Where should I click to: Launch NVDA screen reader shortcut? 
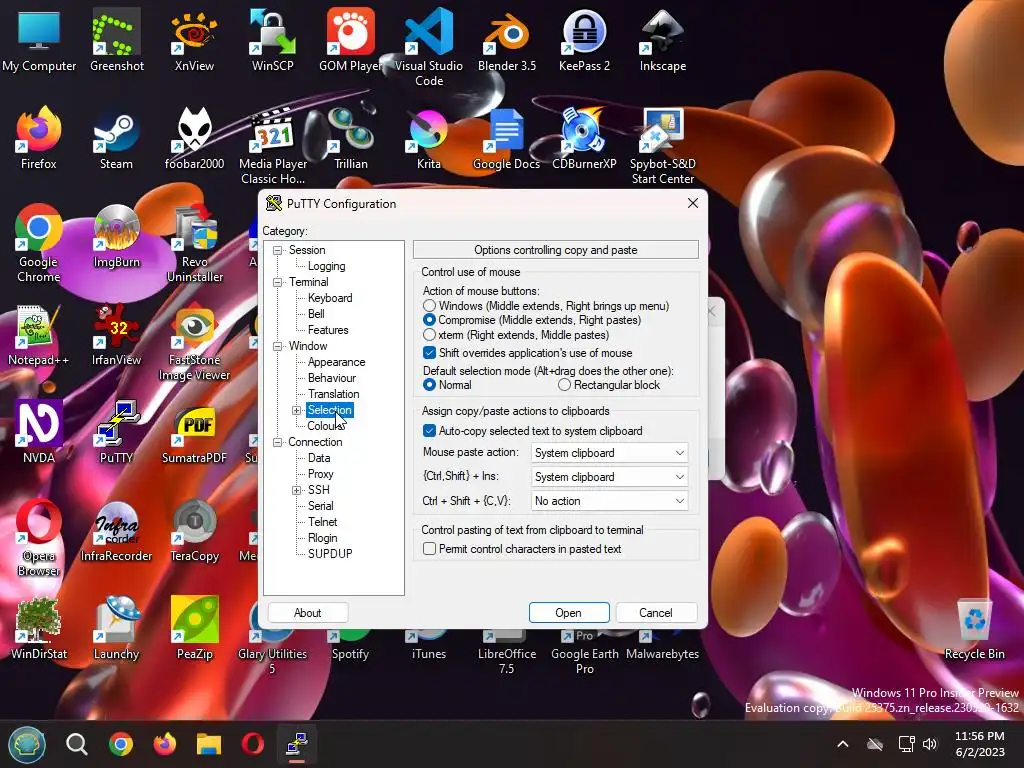coord(39,432)
